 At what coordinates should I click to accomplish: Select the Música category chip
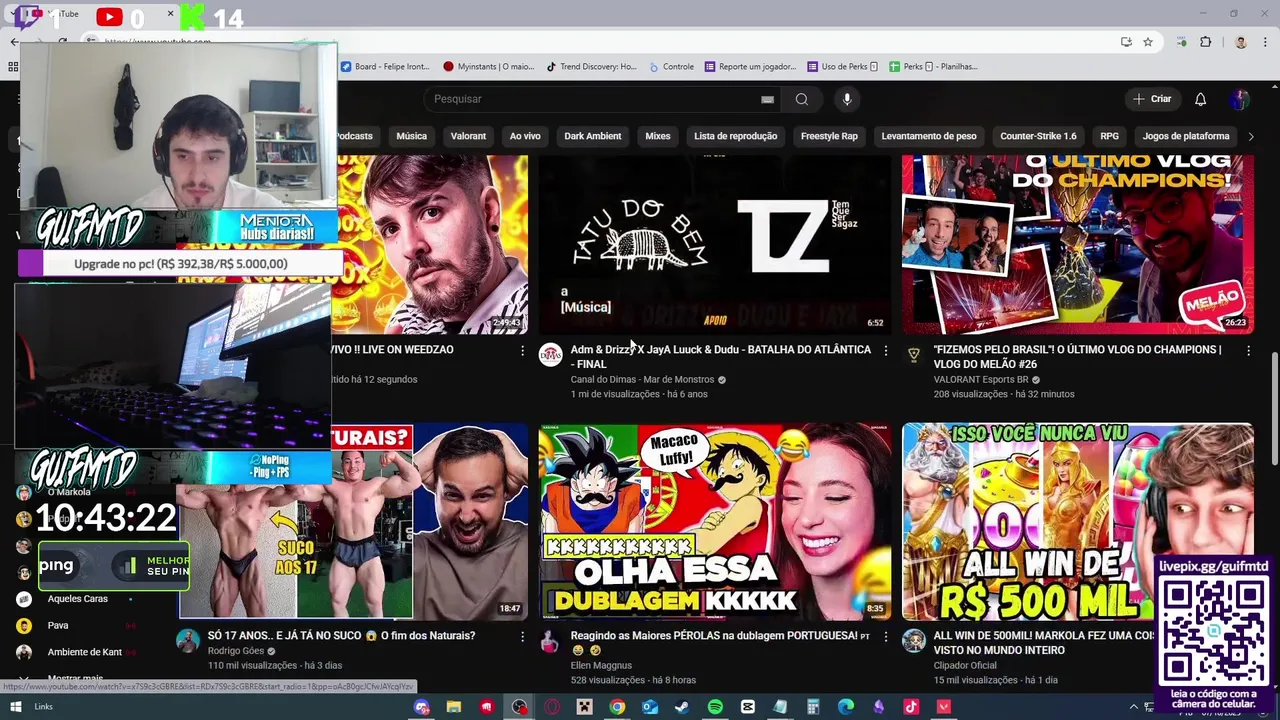coord(411,136)
